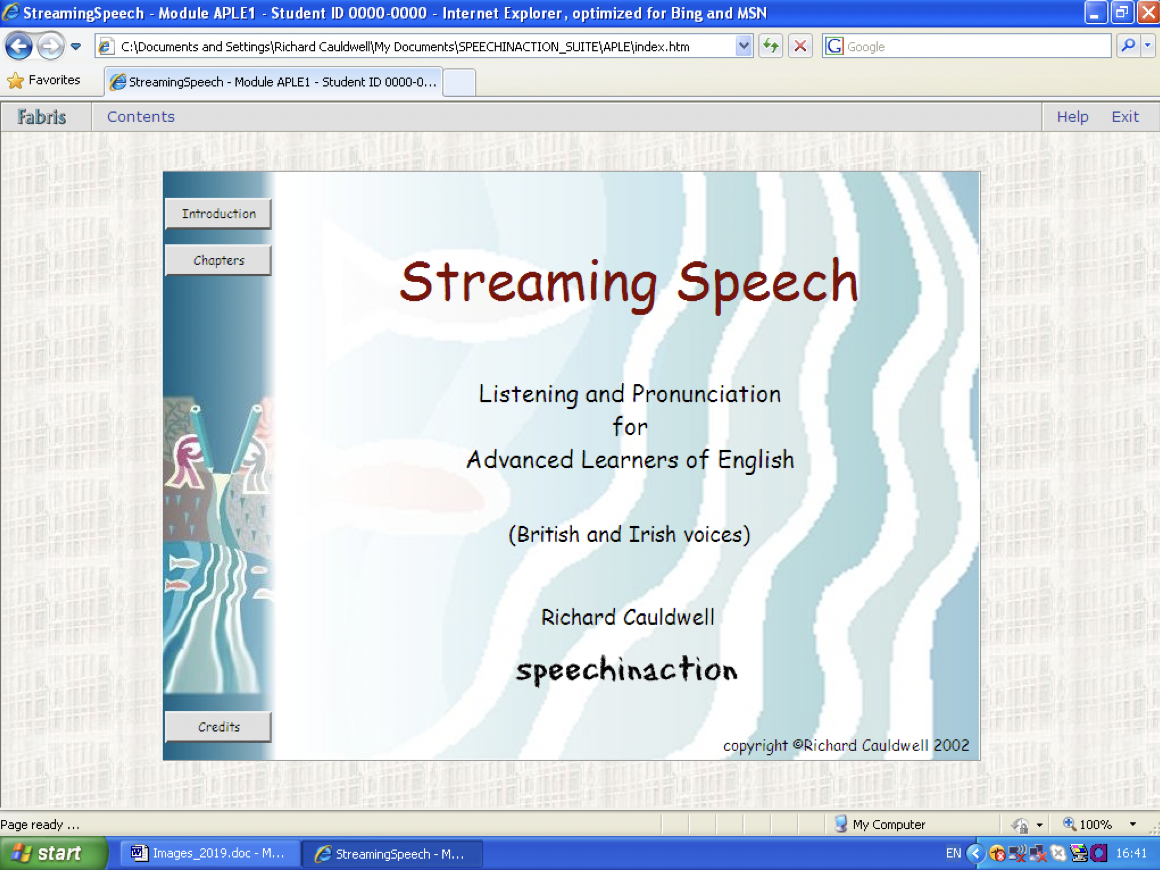Viewport: 1160px width, 872px height.
Task: Open the Contents menu
Action: click(141, 117)
